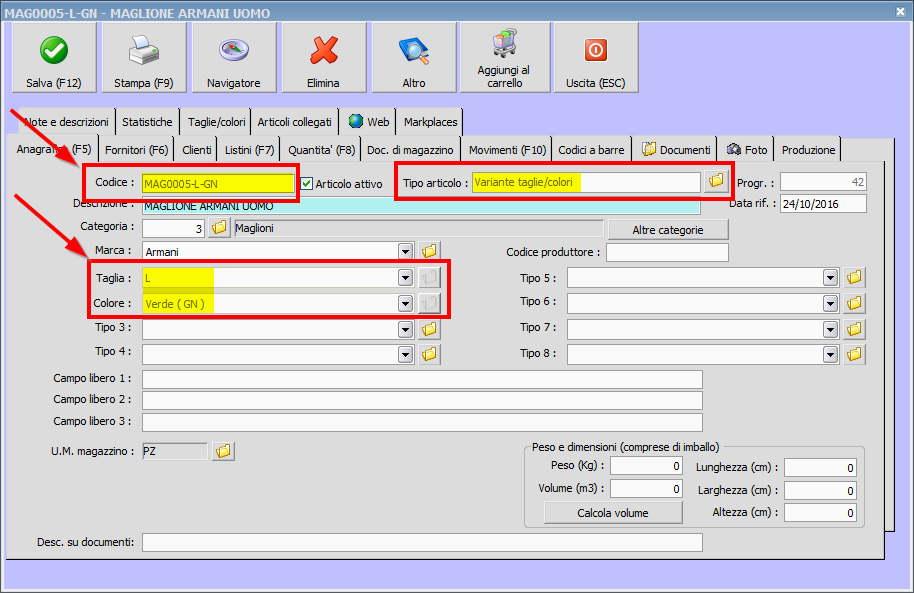Select the Codici a barre tab
Image resolution: width=914 pixels, height=593 pixels.
point(591,150)
